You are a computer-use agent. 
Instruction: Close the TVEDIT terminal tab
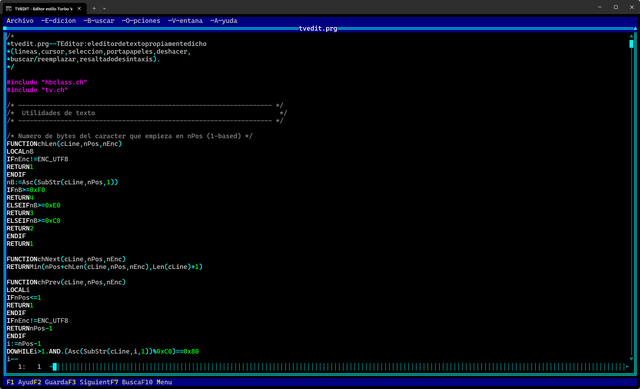pos(79,8)
